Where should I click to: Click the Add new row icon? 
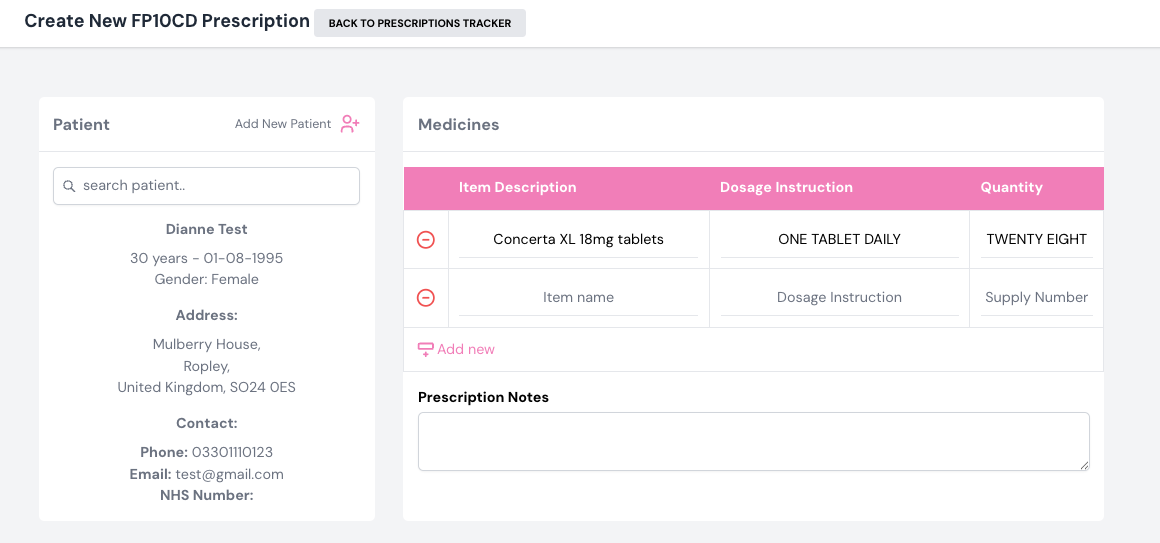click(425, 350)
